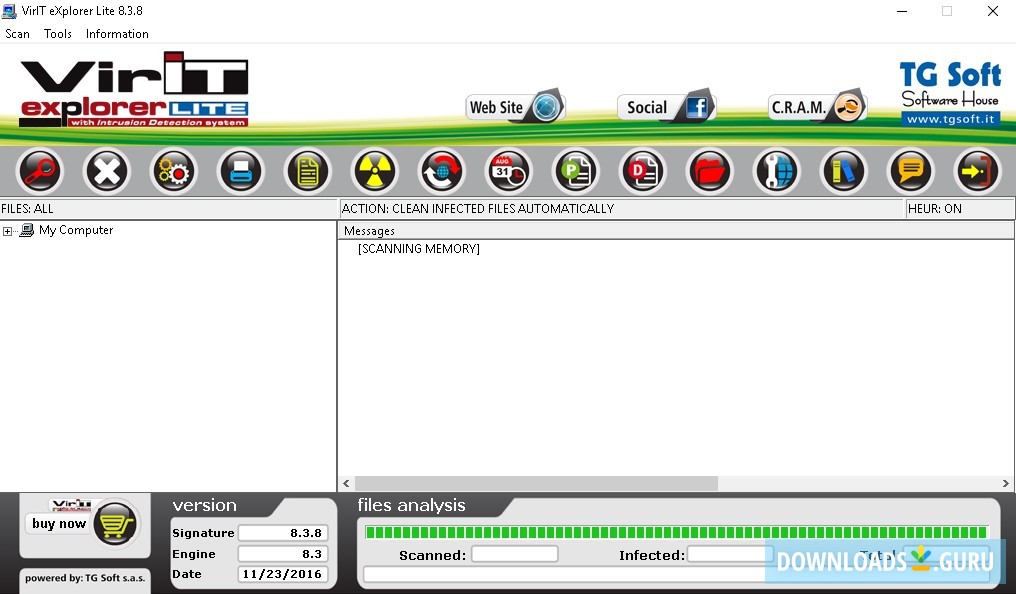Click the blue printer icon
Image resolution: width=1016 pixels, height=594 pixels.
point(240,172)
